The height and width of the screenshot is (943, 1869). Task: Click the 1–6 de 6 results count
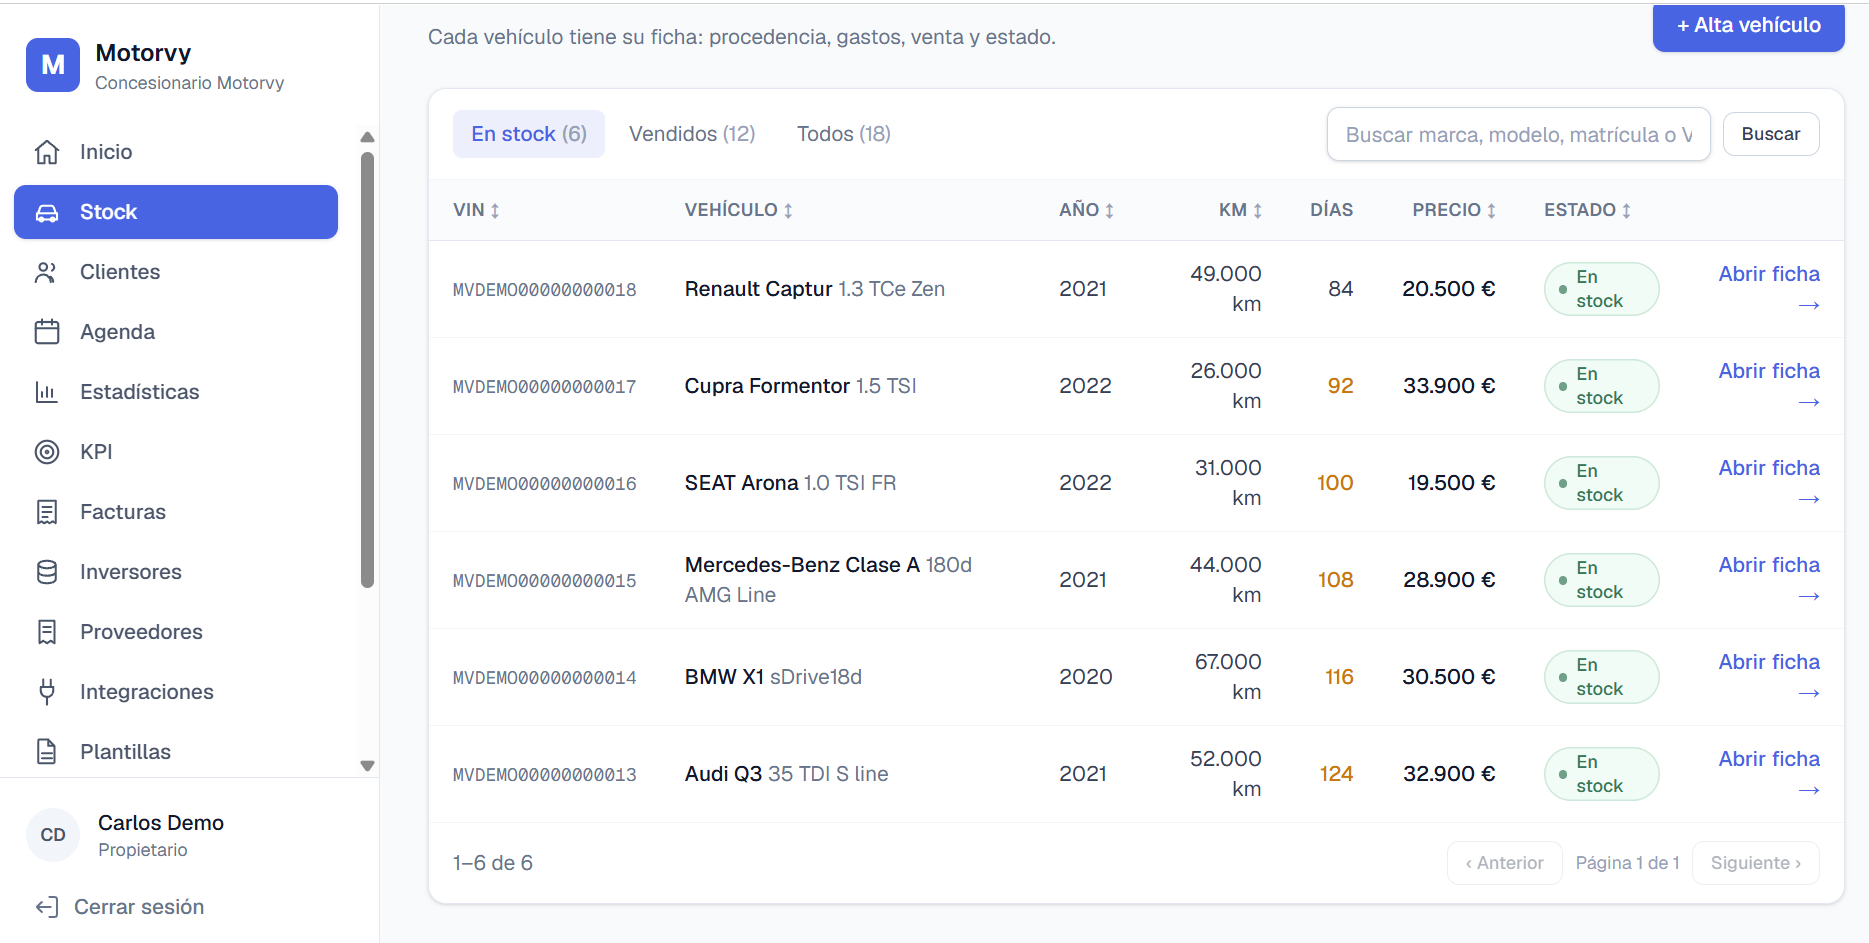pos(493,863)
